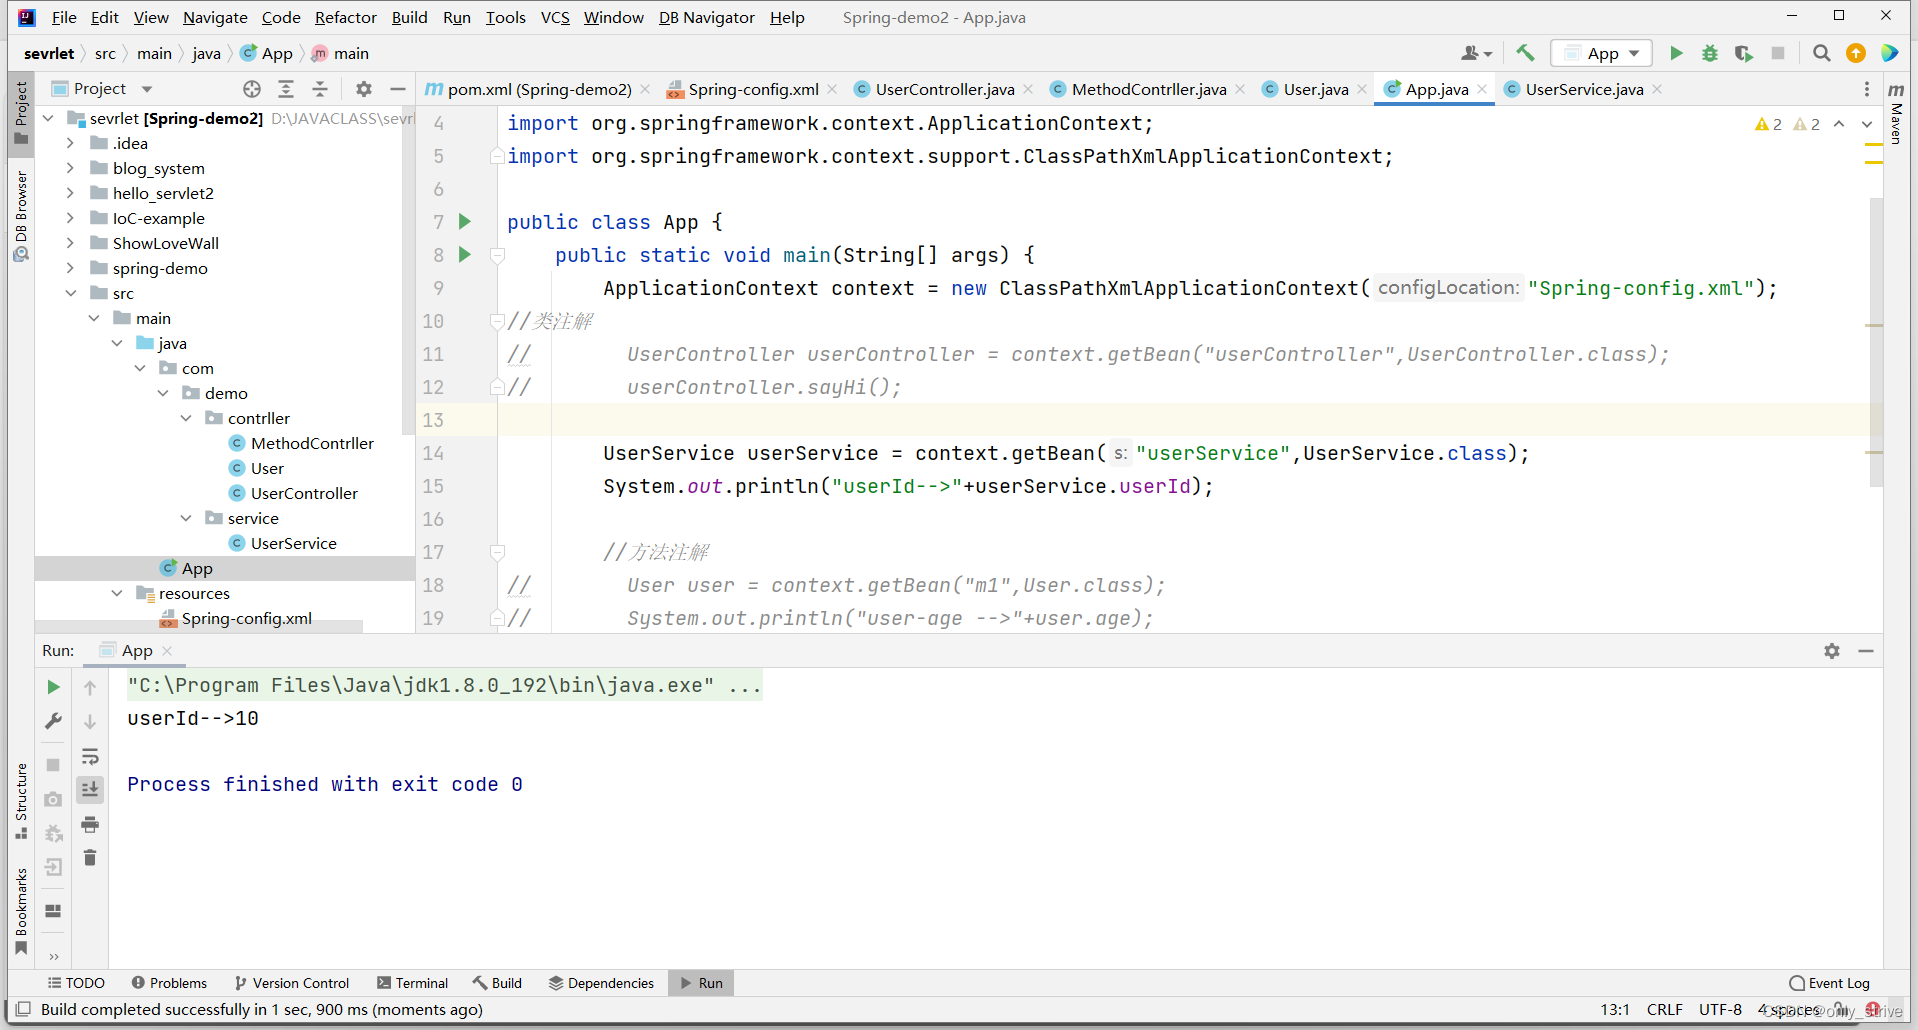Switch to pom.xml tab
1918x1030 pixels.
[539, 89]
